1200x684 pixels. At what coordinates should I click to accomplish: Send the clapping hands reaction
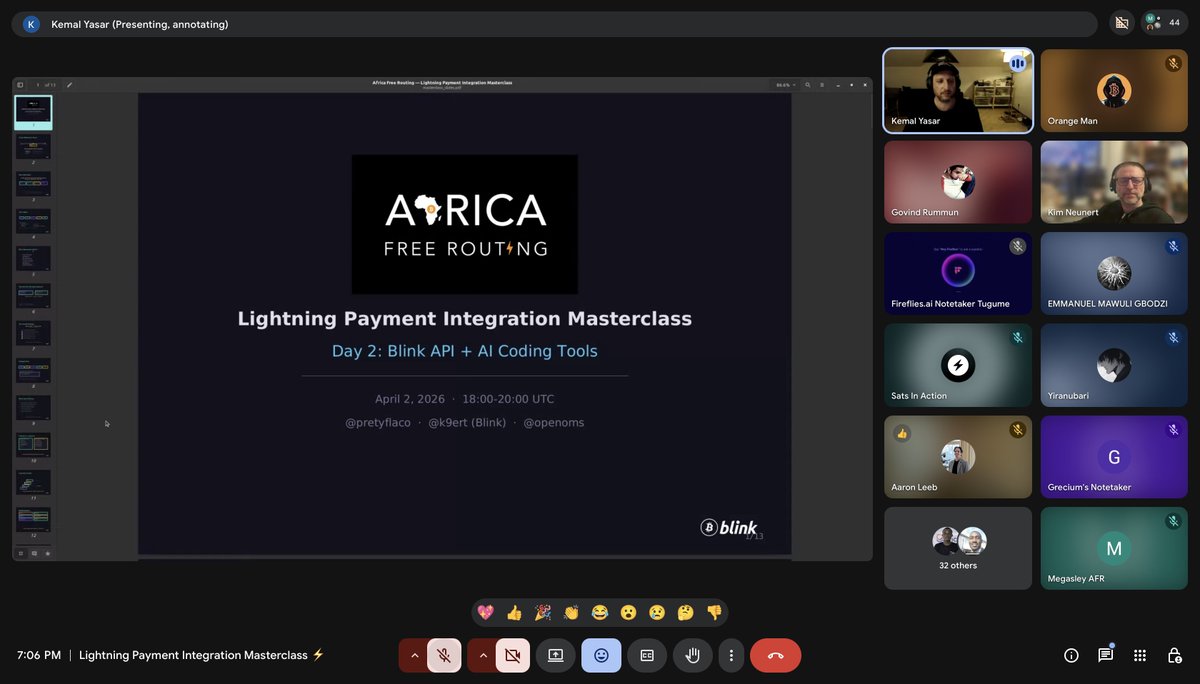(x=572, y=612)
